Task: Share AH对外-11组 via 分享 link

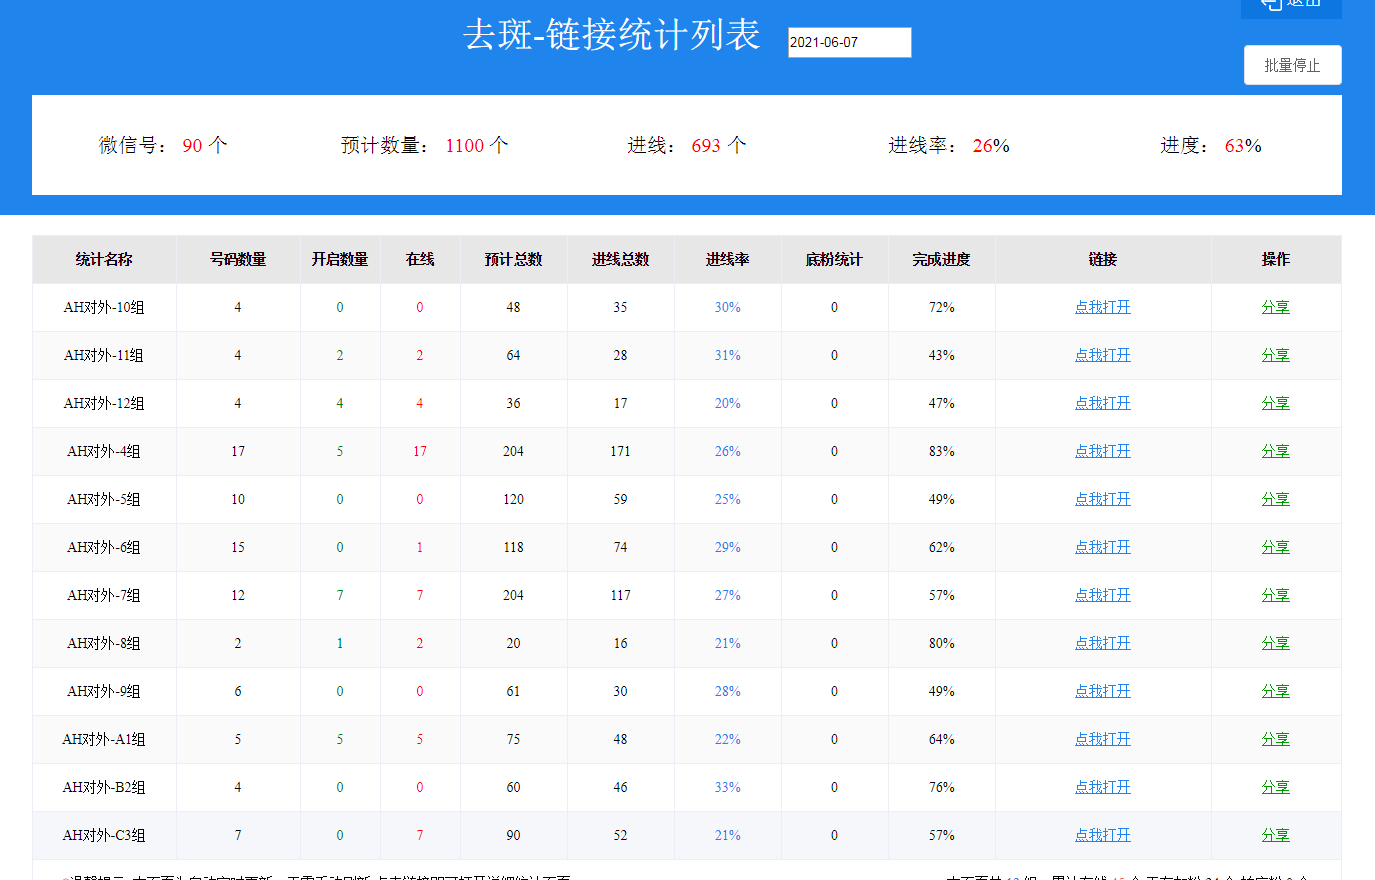Action: pos(1275,355)
